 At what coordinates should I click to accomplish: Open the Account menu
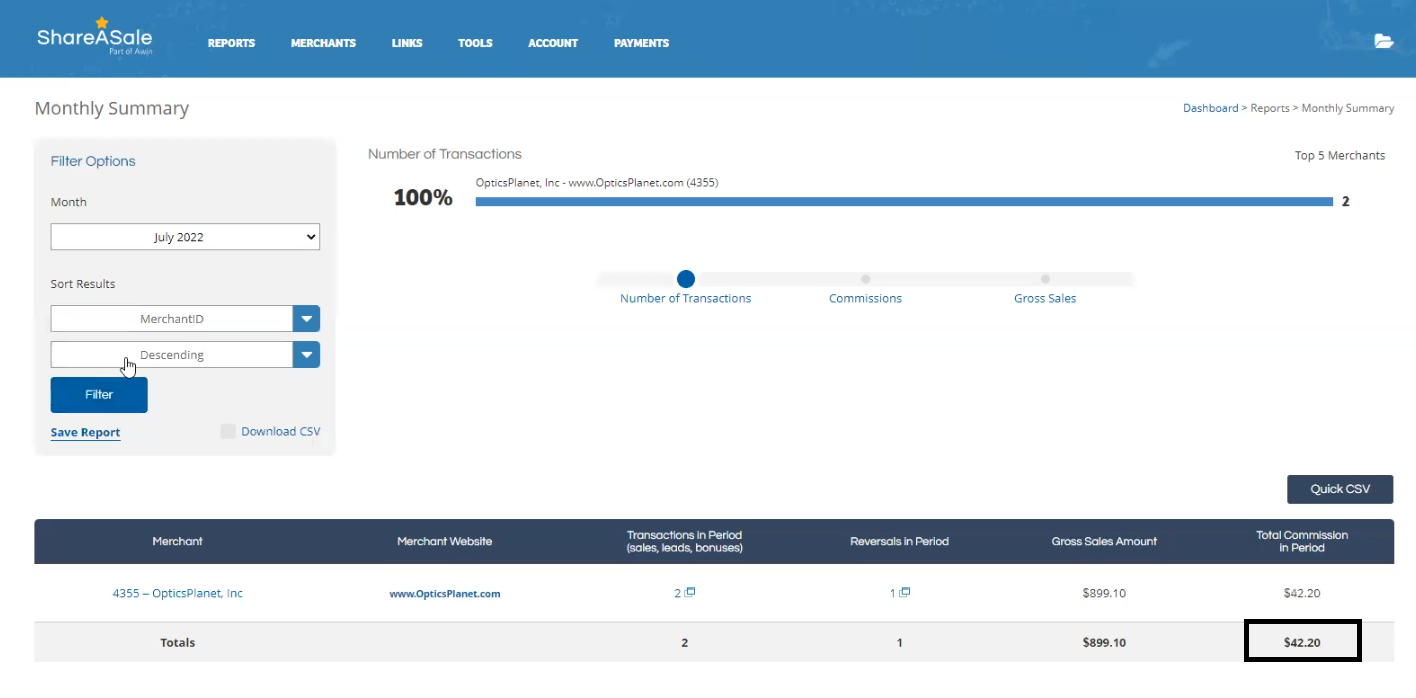tap(553, 43)
